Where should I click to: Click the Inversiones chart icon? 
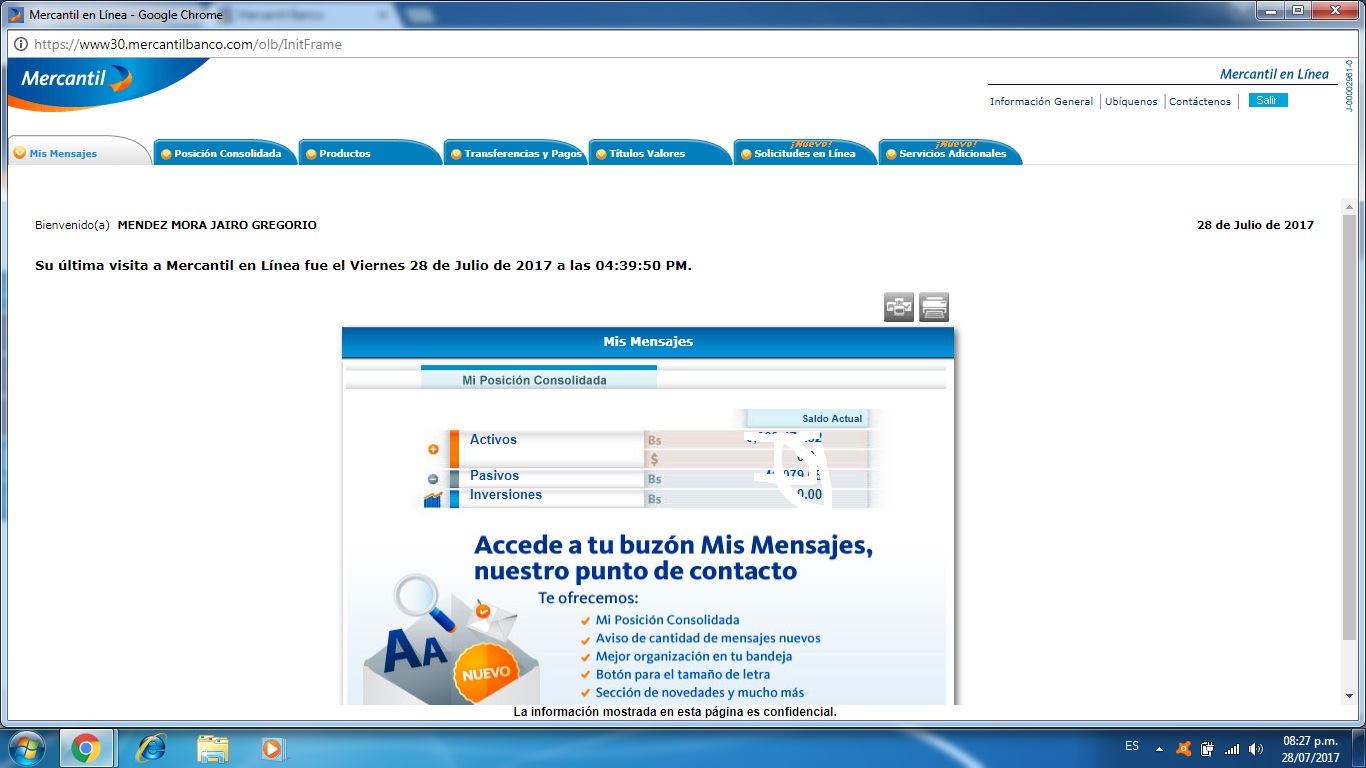[x=433, y=499]
